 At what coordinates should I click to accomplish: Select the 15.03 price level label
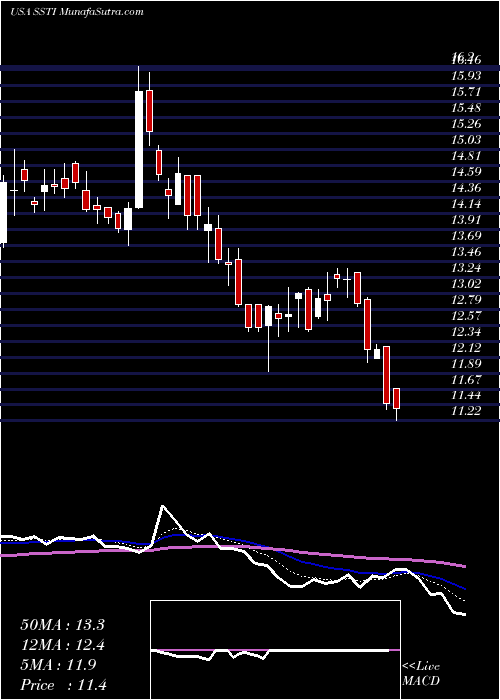(466, 140)
